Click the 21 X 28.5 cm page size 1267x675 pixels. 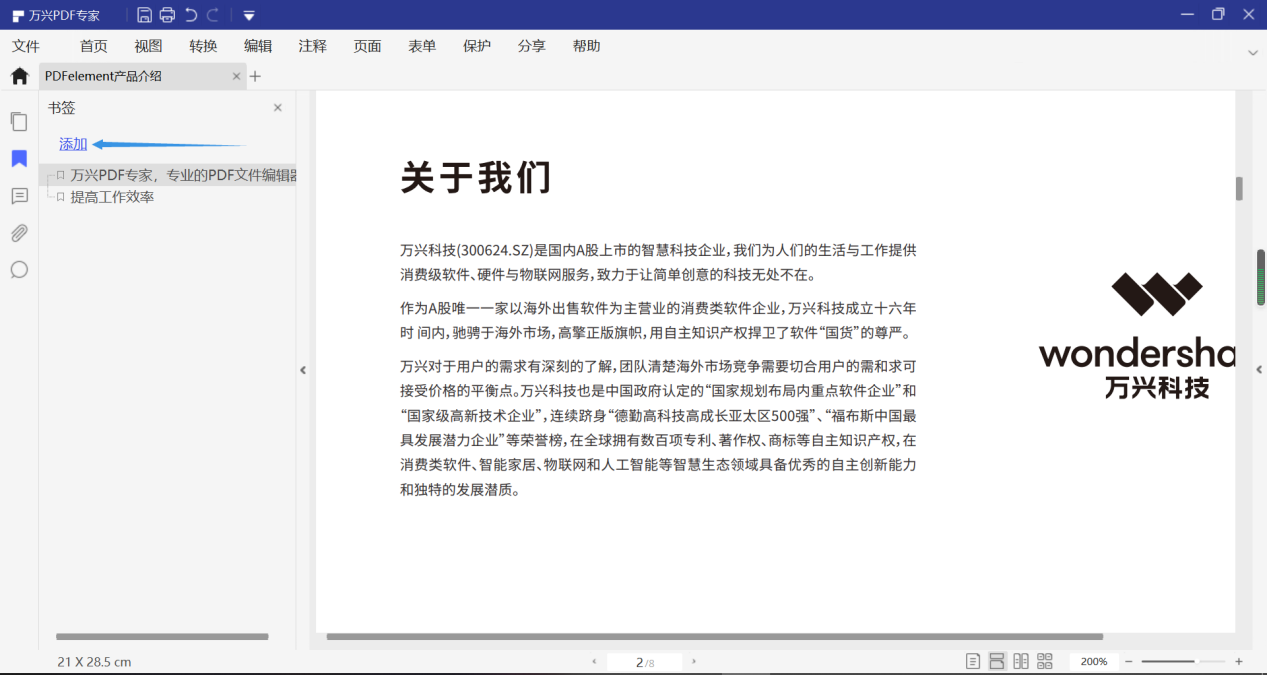point(94,662)
